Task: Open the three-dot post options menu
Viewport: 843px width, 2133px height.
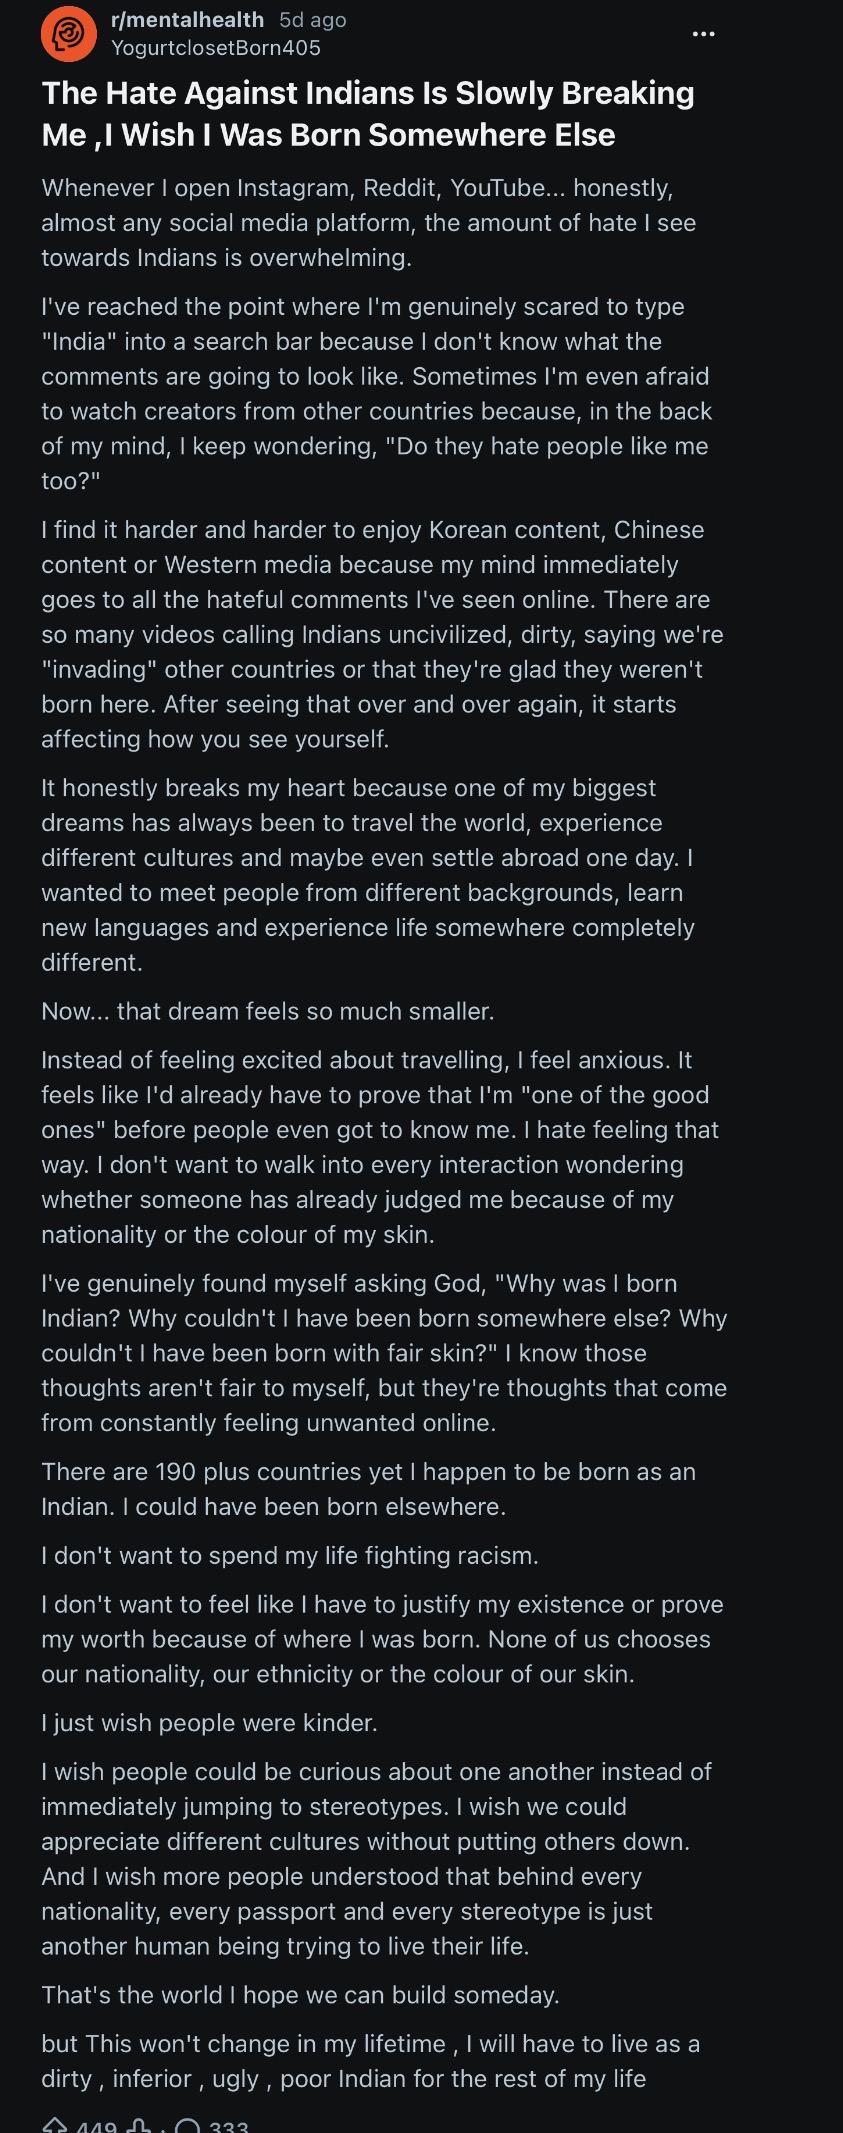Action: click(703, 34)
